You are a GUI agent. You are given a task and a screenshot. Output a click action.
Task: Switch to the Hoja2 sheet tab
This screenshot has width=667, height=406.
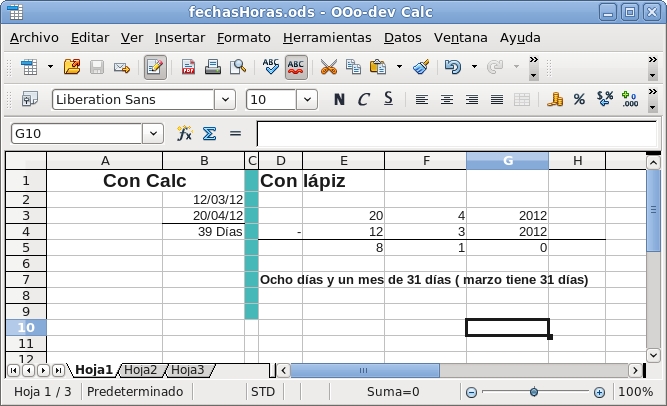click(141, 370)
